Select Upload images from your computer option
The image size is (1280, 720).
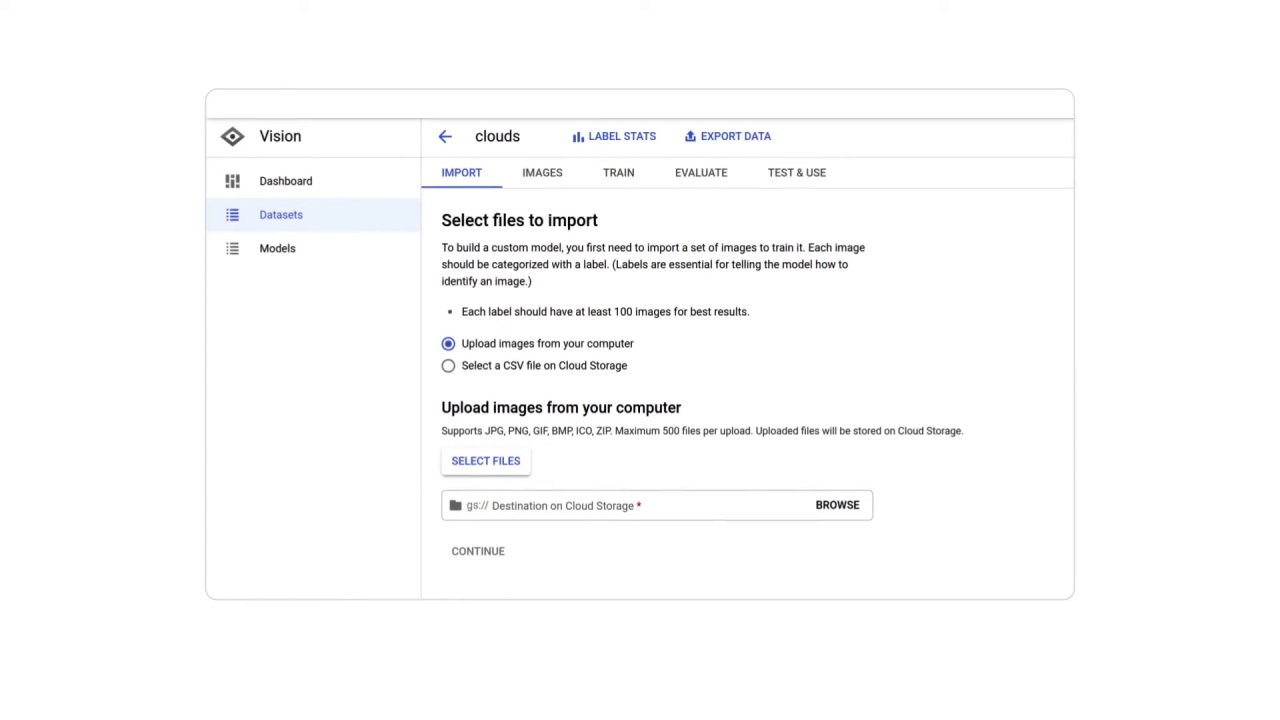(x=448, y=344)
